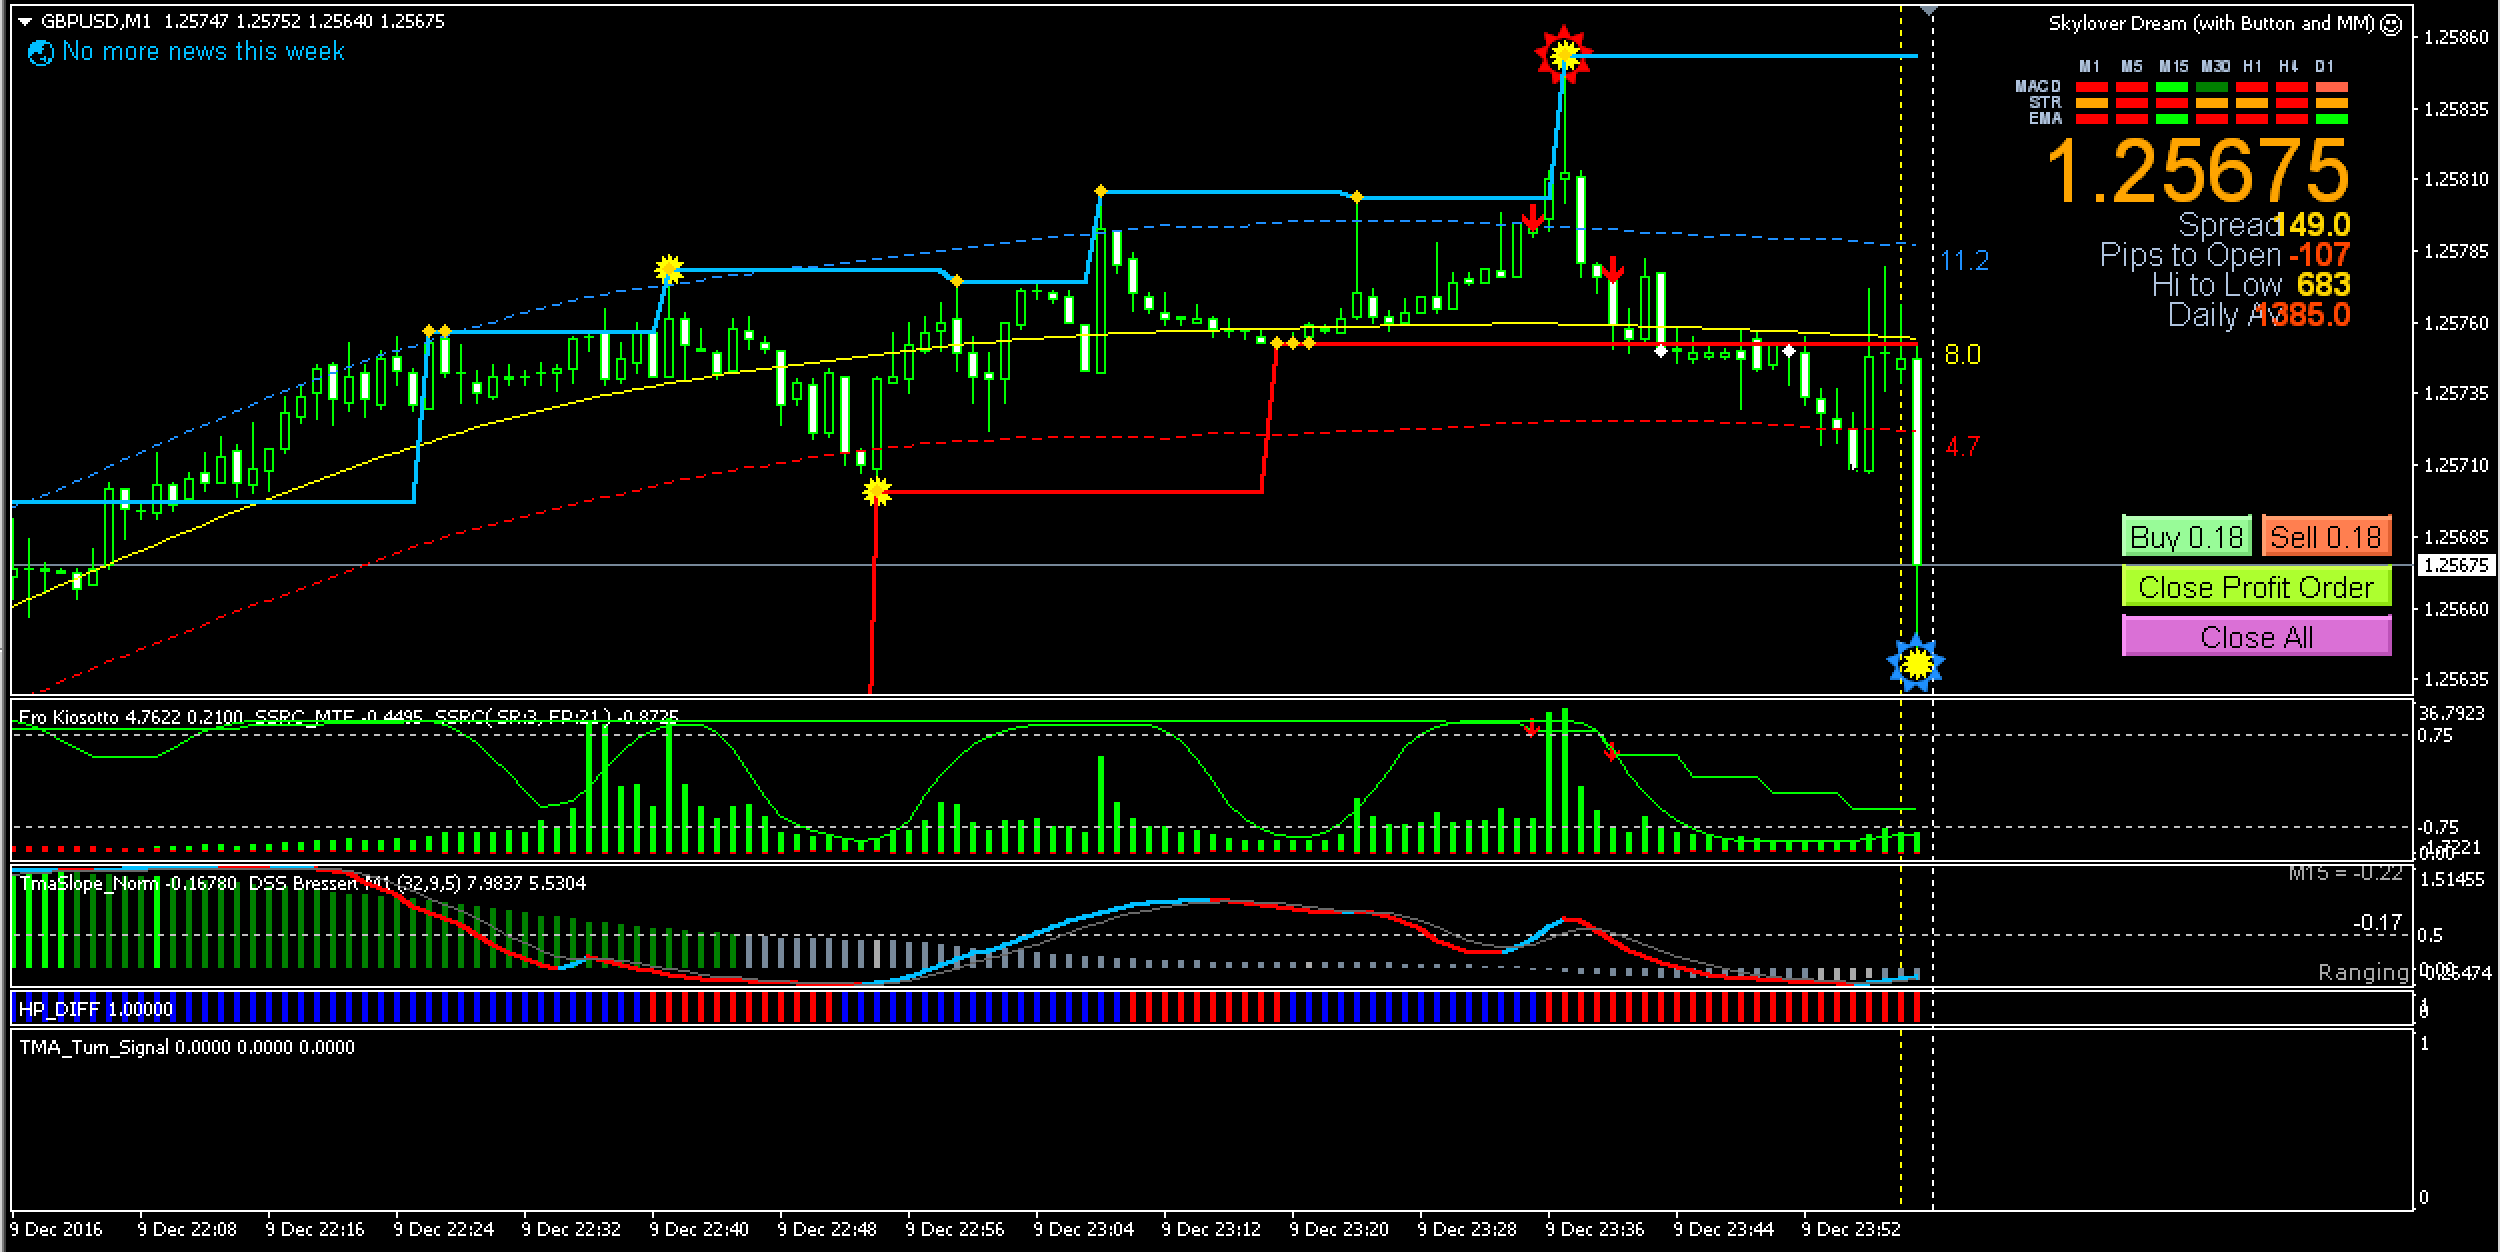Click the small yellow diamond near 23:04 high

click(x=1100, y=190)
